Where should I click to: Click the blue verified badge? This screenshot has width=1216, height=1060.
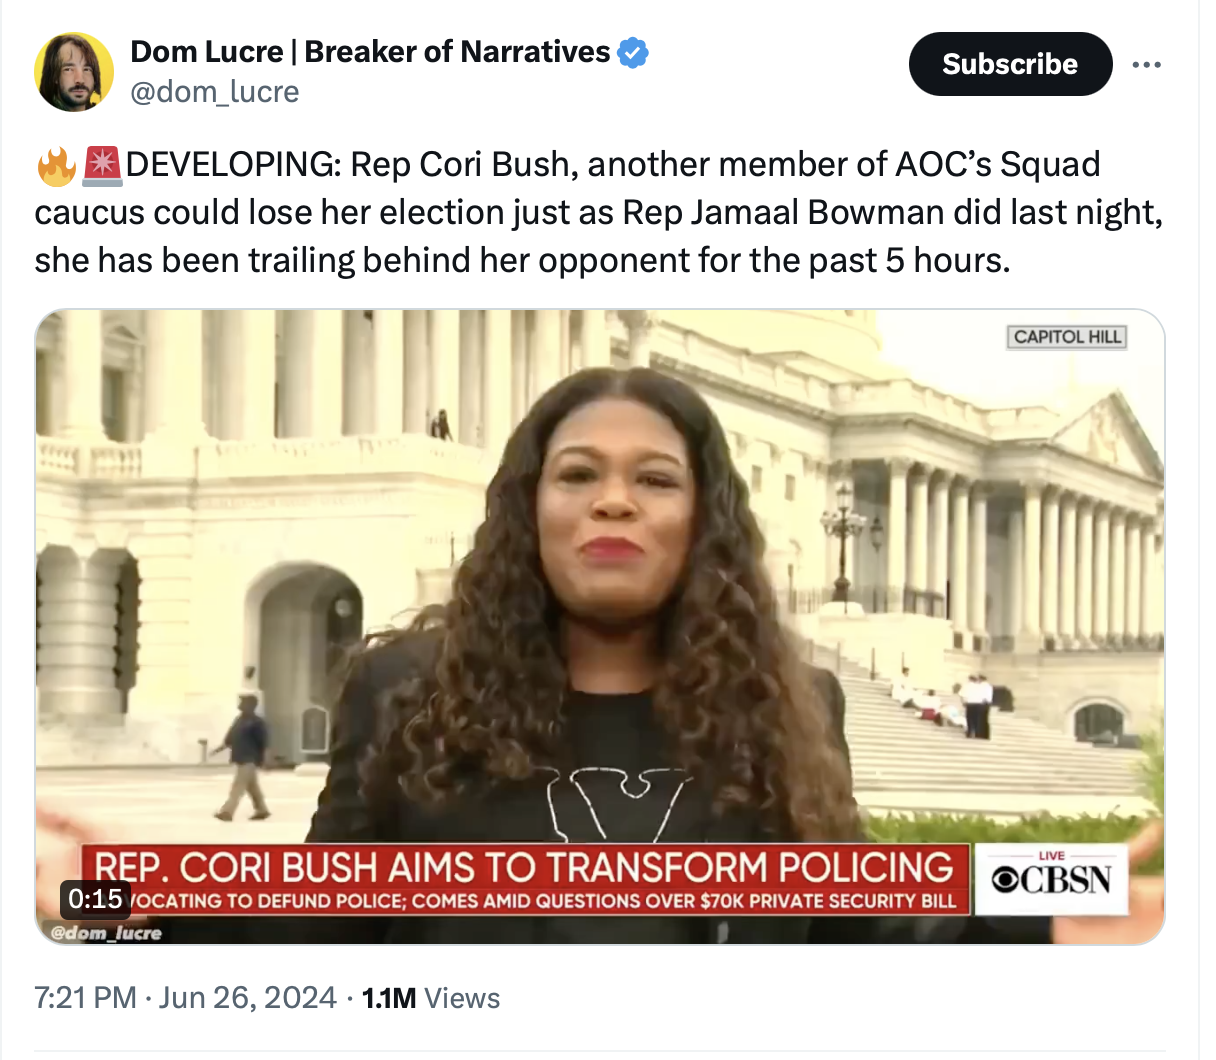click(x=633, y=52)
